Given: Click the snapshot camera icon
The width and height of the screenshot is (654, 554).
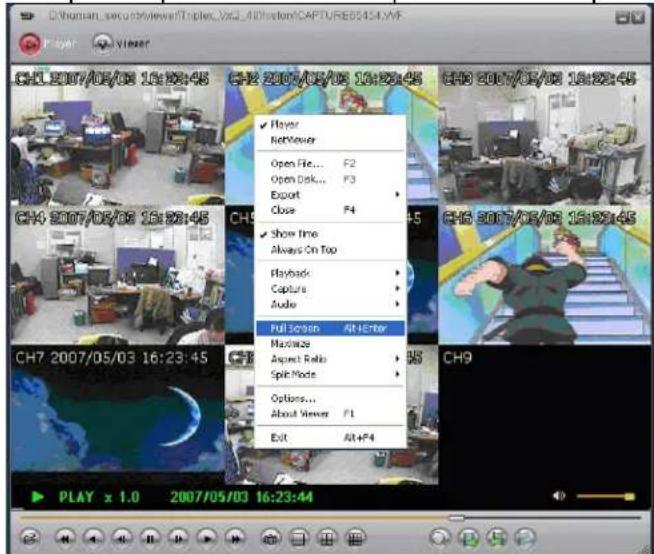Looking at the screenshot, I should [x=269, y=537].
